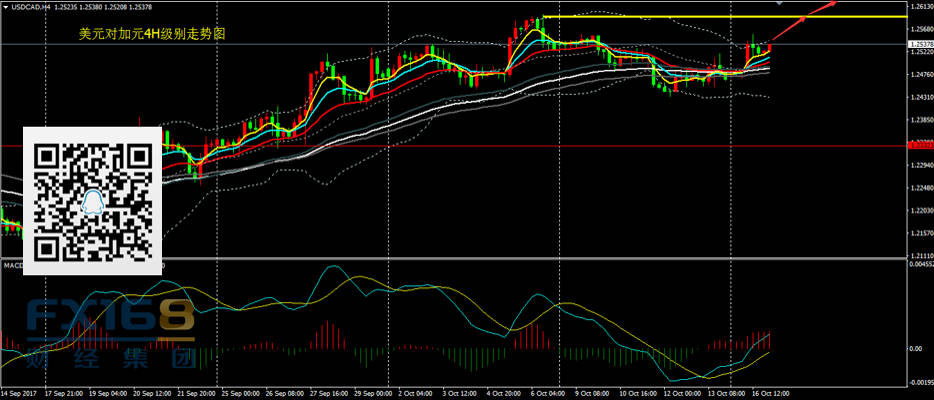Click the 6 Oct 04:00 time label
Image resolution: width=934 pixels, height=400 pixels.
click(547, 394)
